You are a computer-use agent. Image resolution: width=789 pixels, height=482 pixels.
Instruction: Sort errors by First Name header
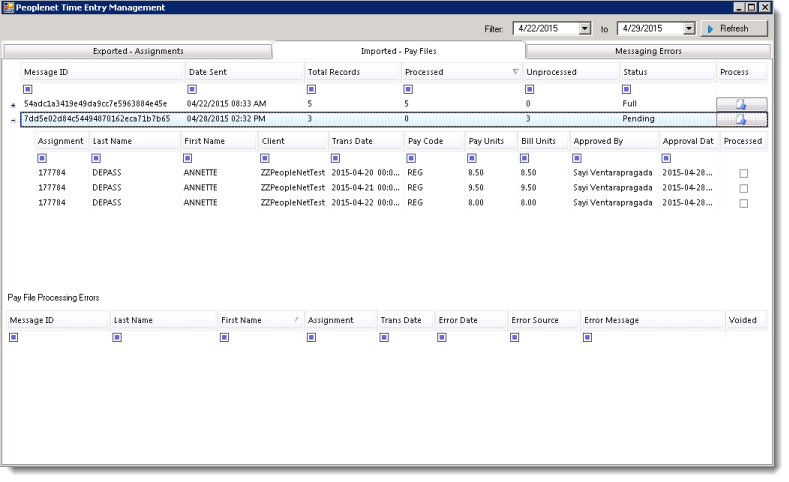coord(261,320)
